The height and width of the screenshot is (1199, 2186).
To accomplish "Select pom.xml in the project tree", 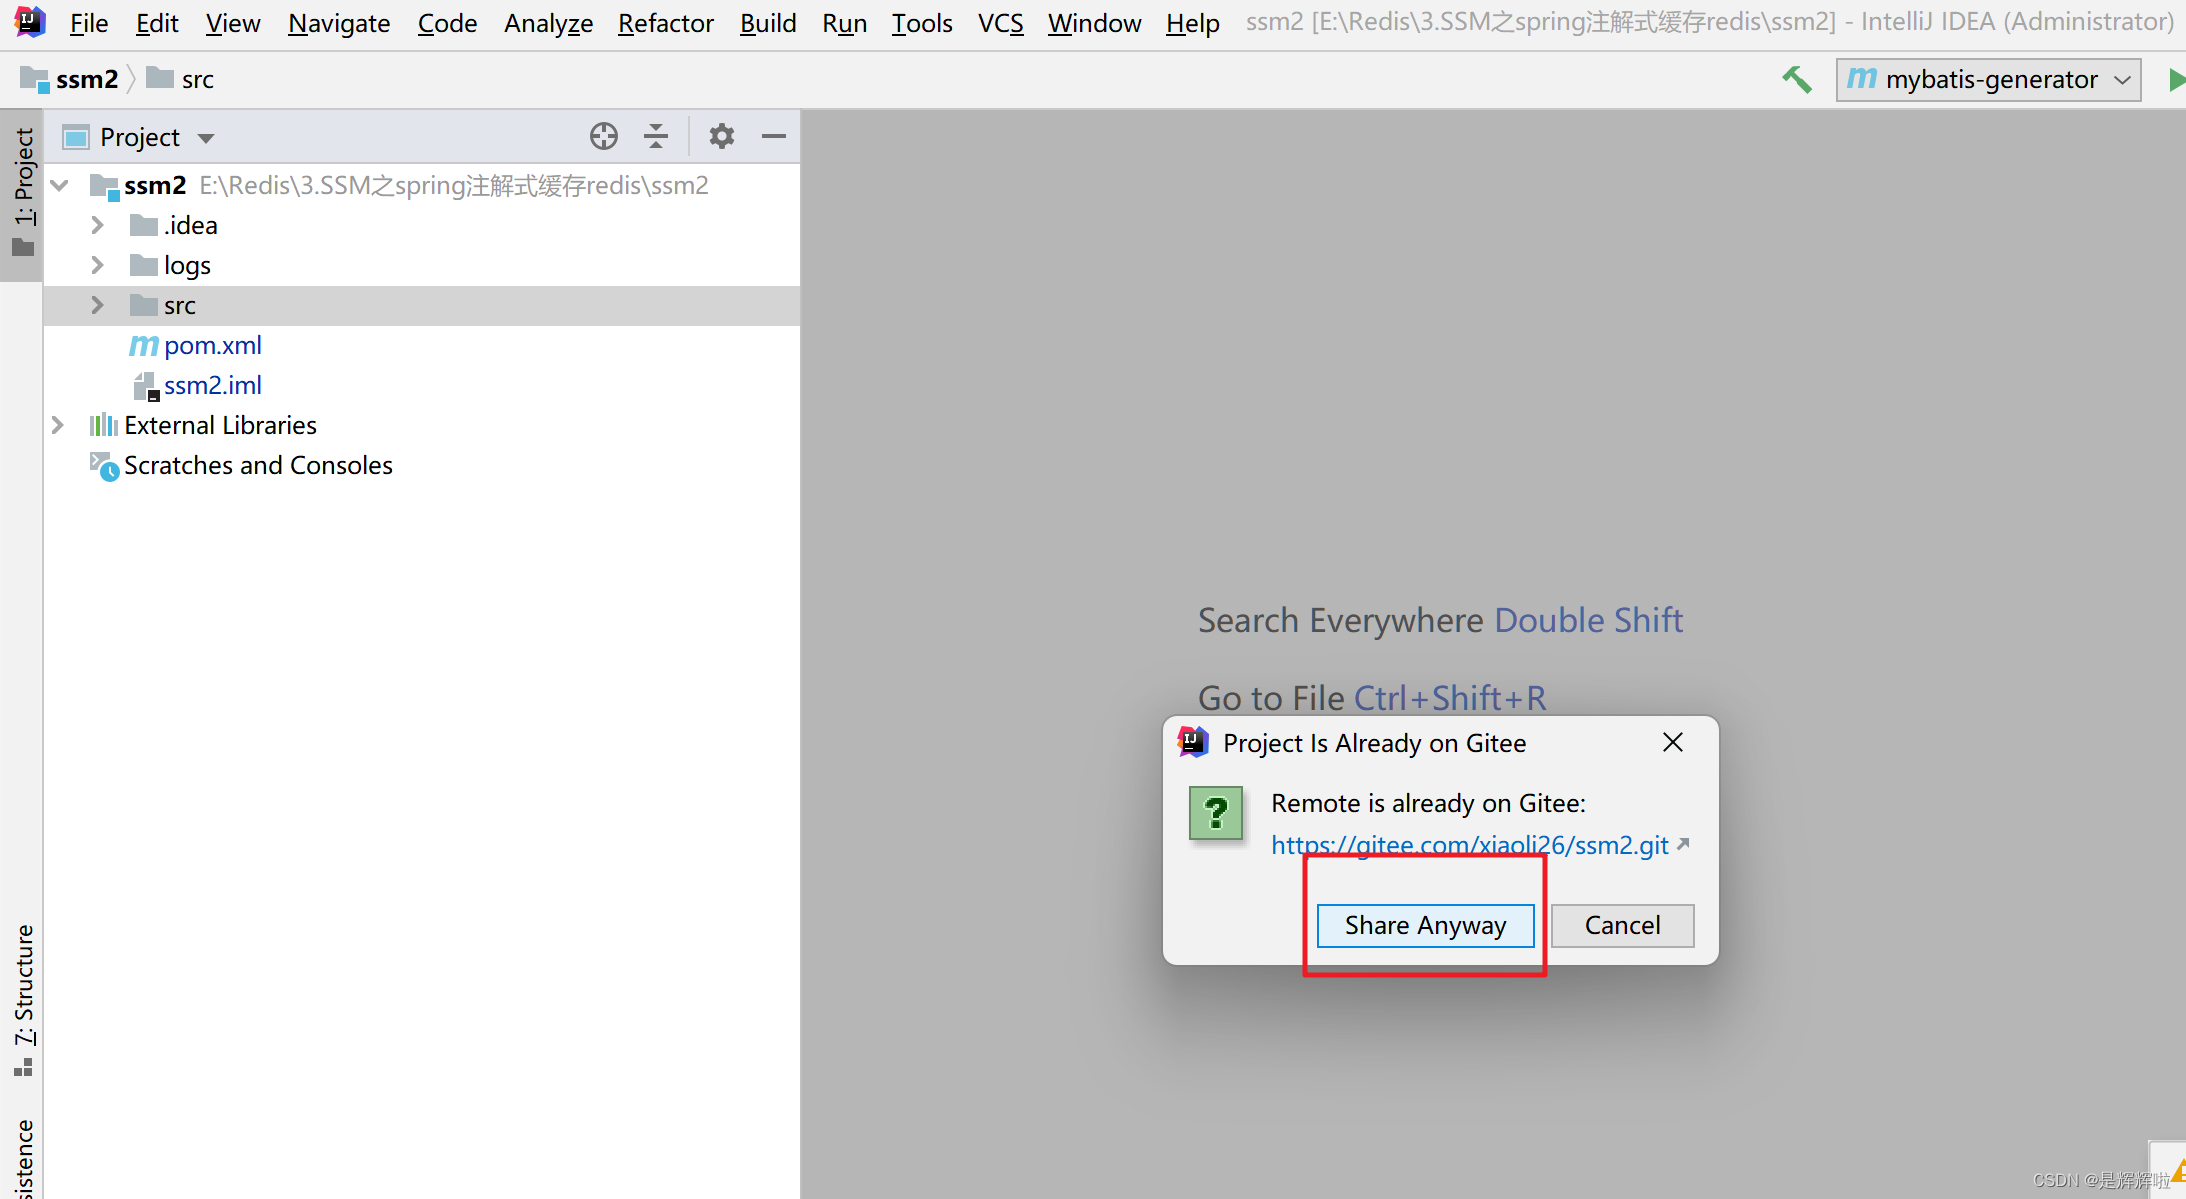I will (212, 345).
